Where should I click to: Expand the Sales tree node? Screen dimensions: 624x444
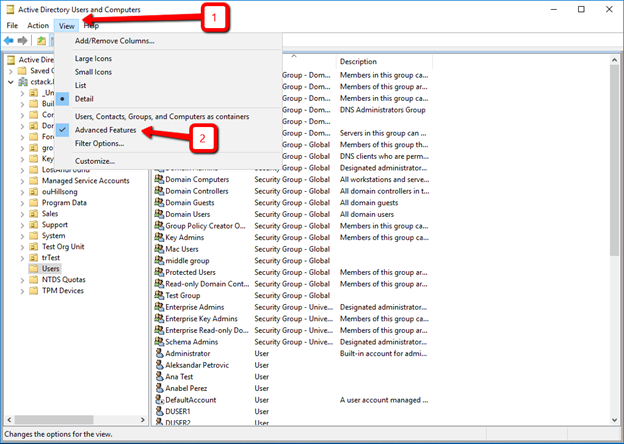click(22, 214)
